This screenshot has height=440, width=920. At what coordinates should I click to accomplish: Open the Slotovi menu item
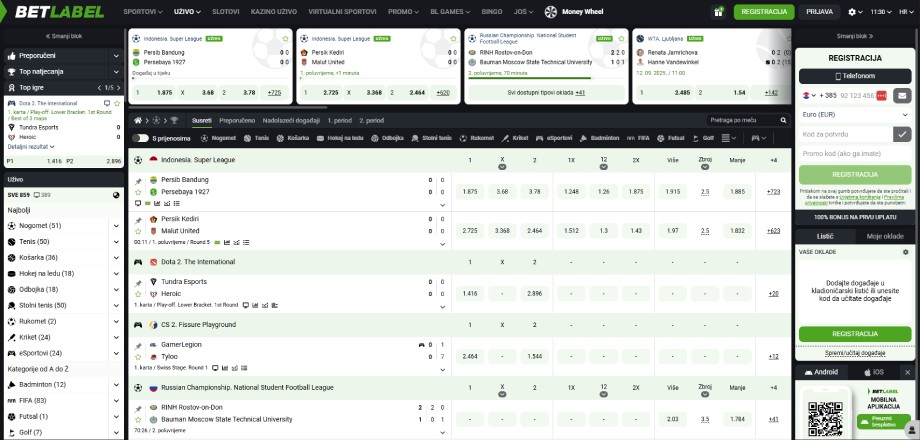[225, 12]
